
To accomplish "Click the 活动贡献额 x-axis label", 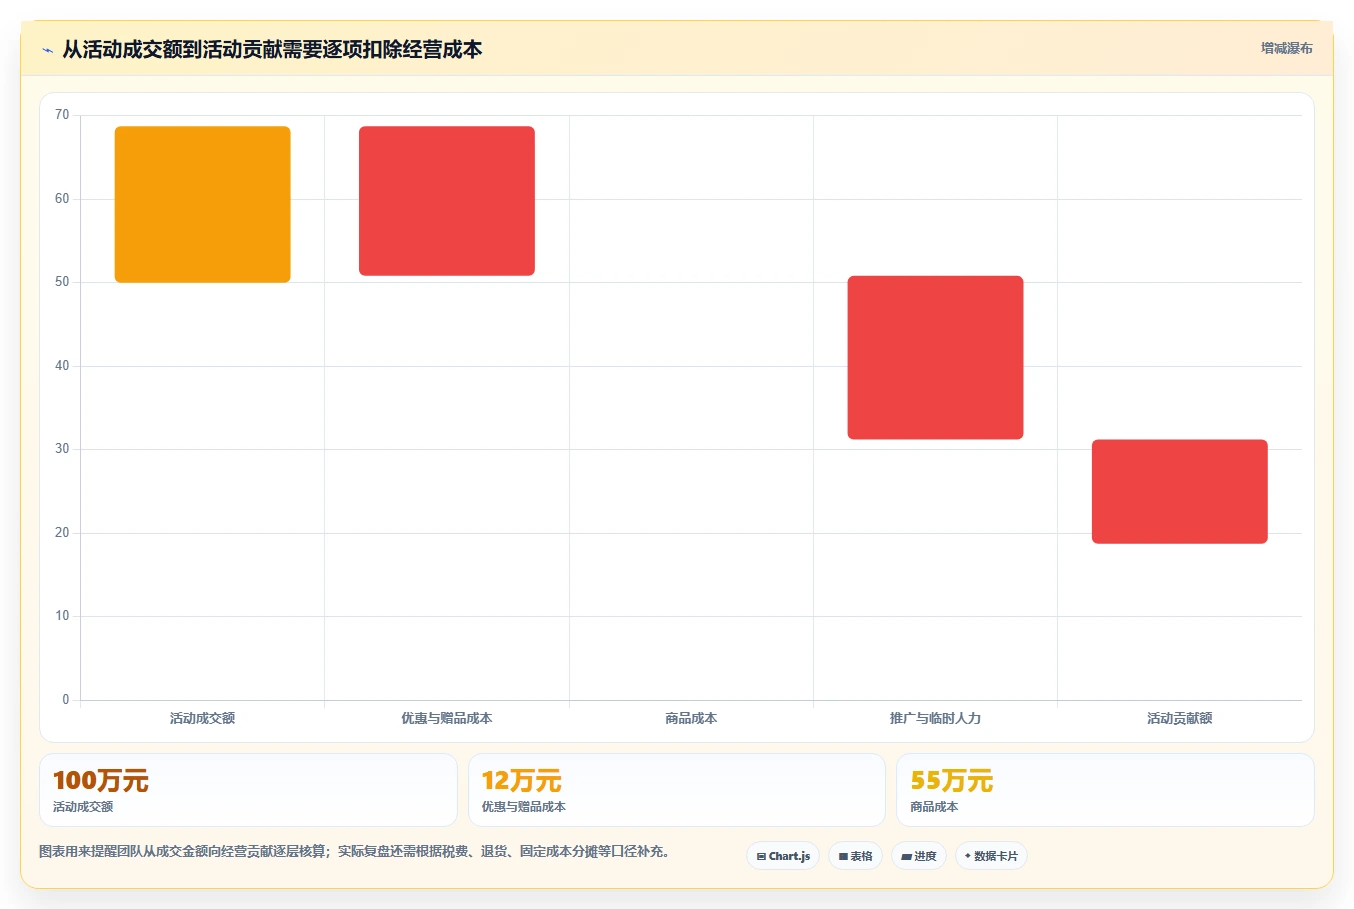I will point(1180,718).
